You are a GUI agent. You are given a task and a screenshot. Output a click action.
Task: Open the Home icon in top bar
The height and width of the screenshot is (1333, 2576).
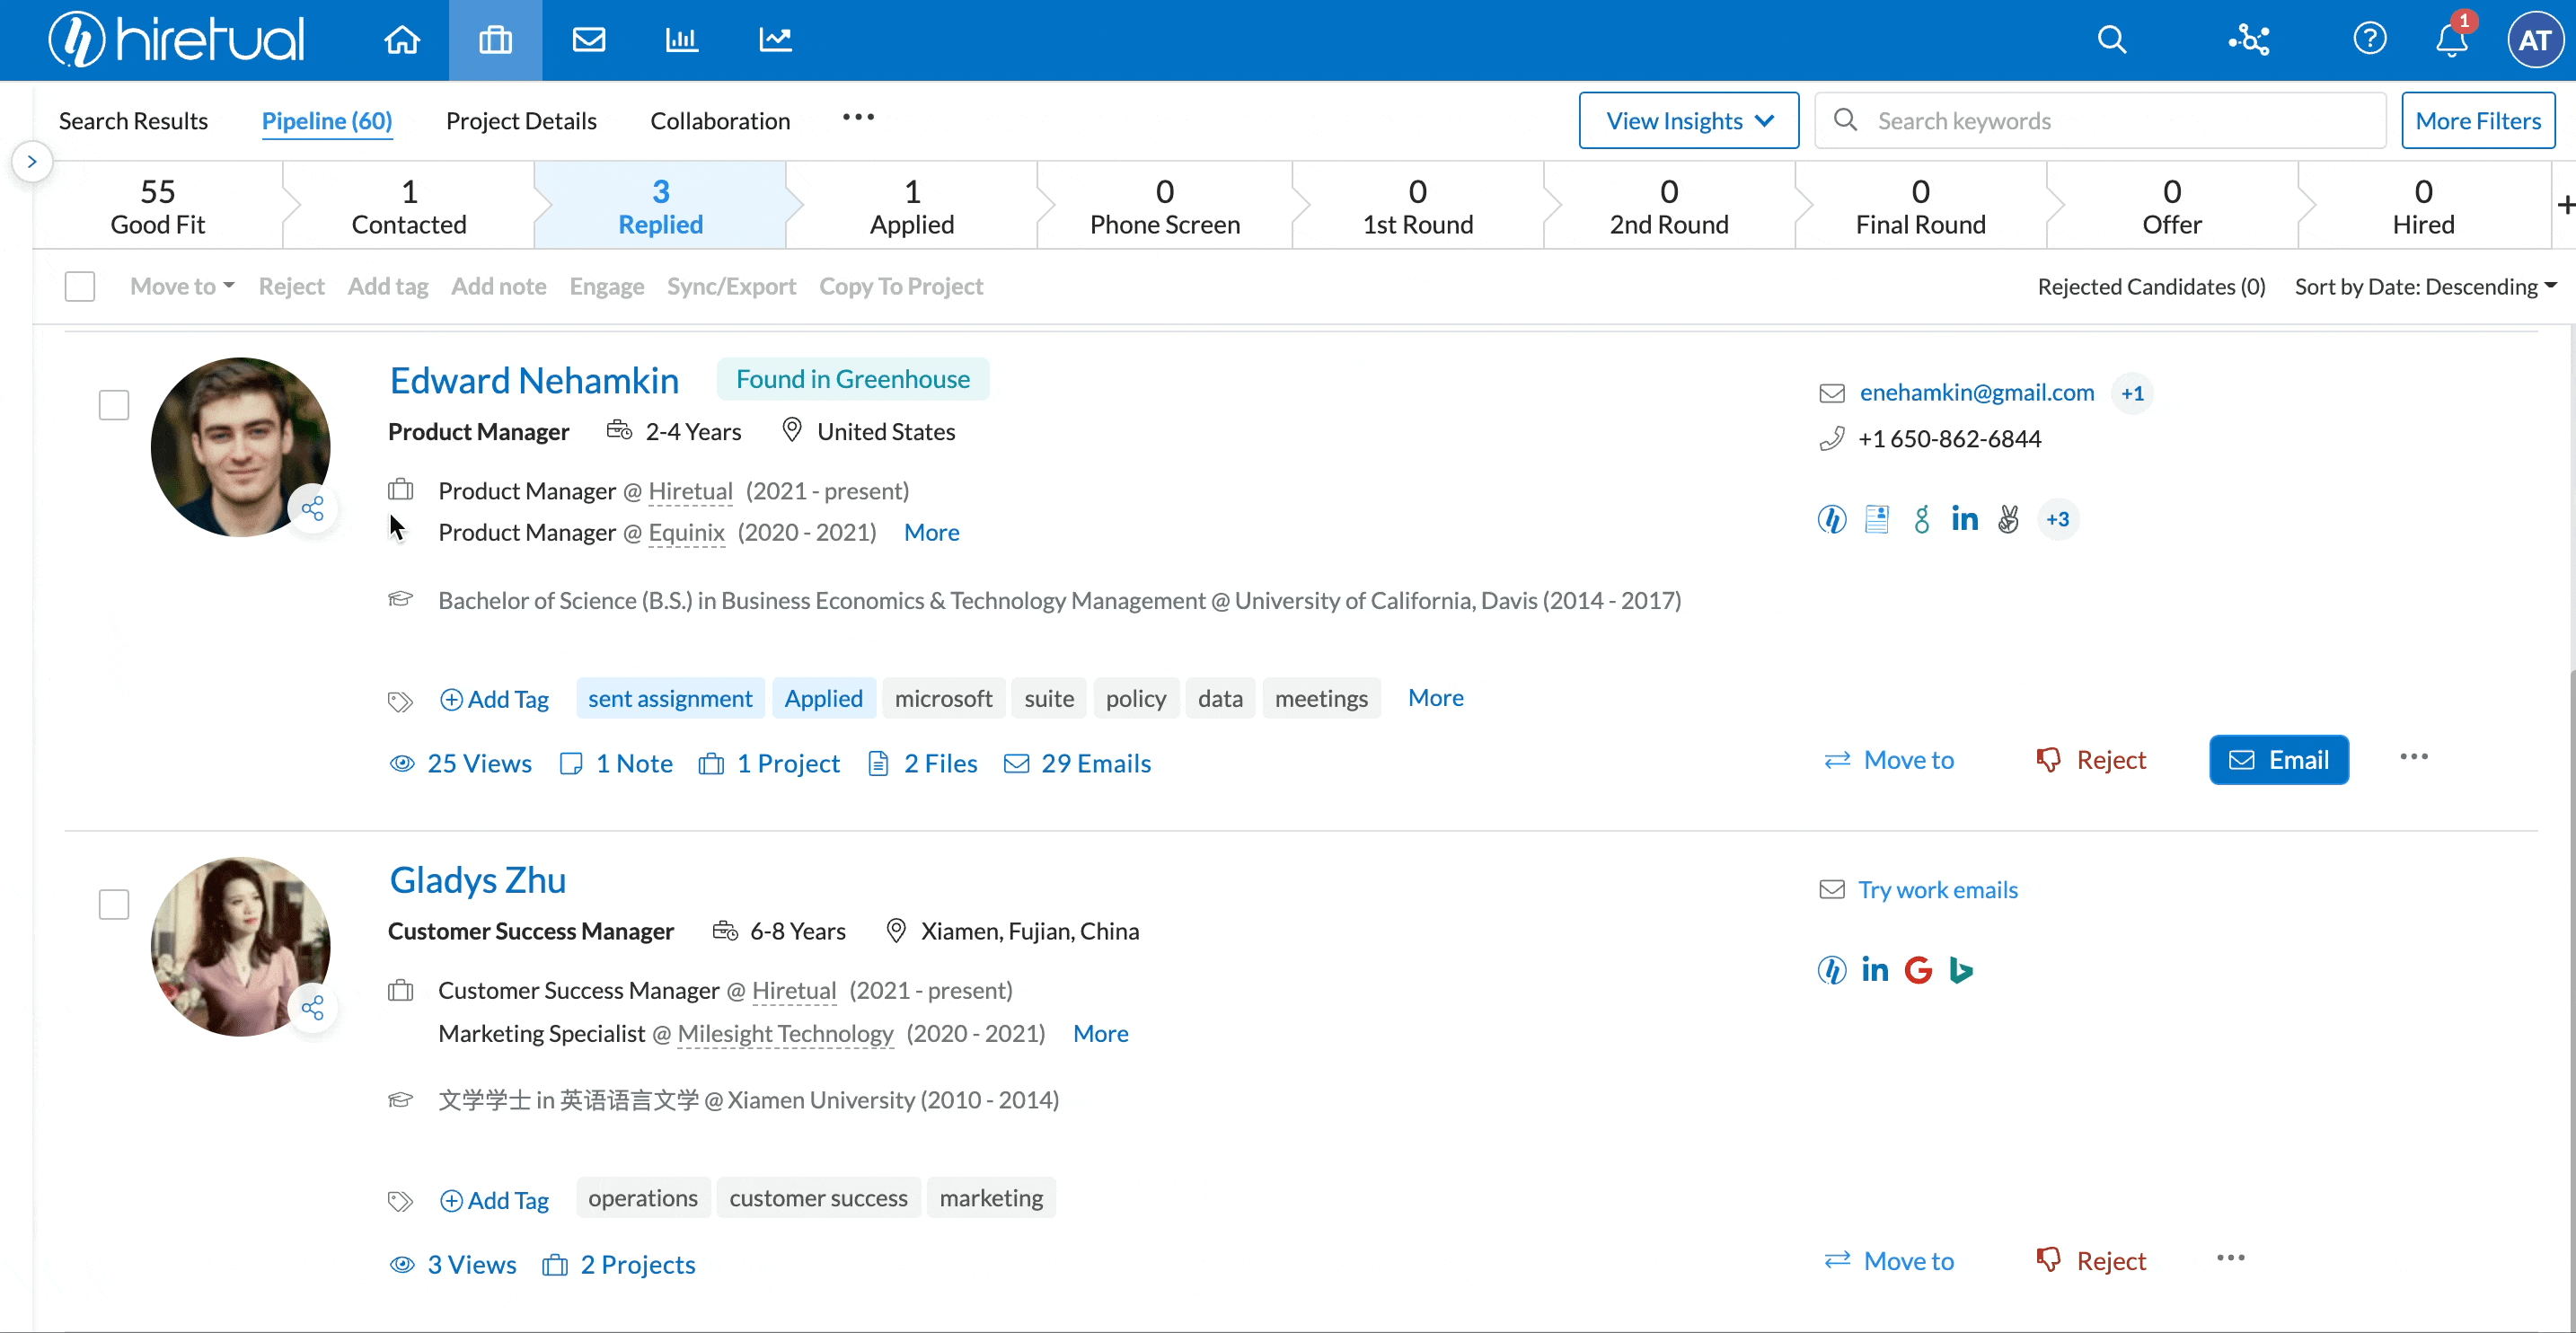tap(402, 40)
